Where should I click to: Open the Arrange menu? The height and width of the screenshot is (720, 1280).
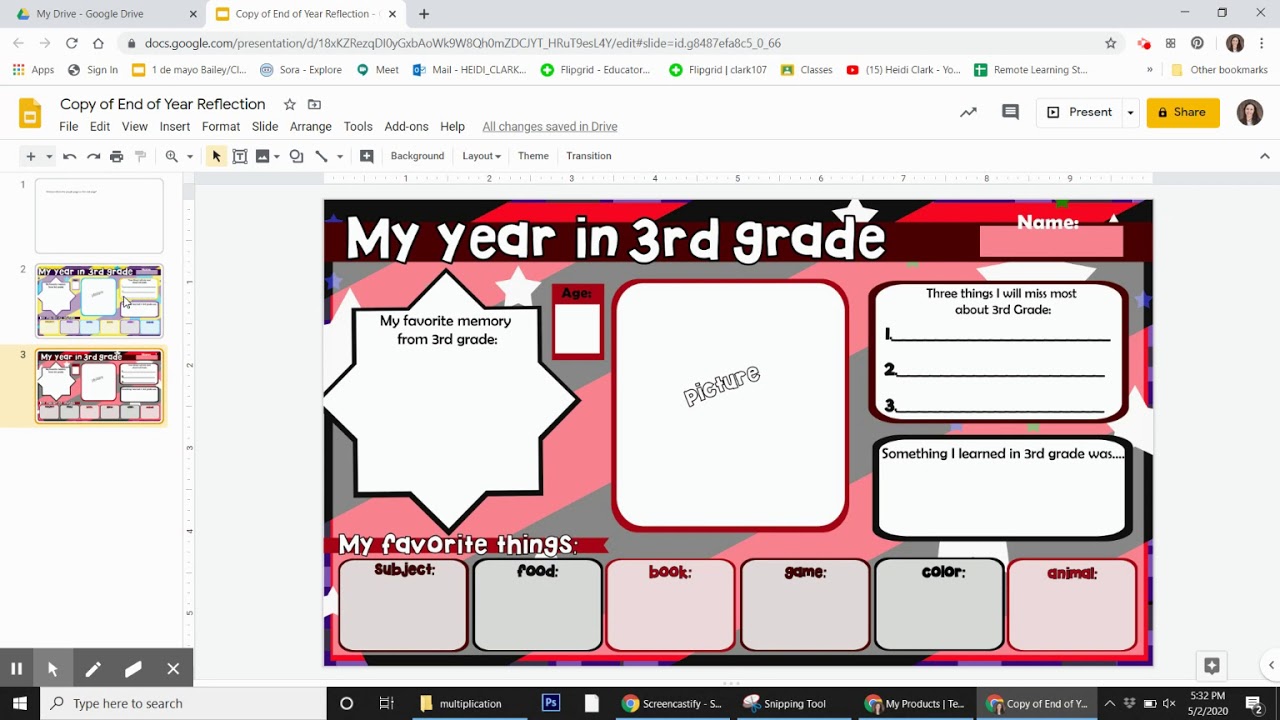tap(311, 127)
